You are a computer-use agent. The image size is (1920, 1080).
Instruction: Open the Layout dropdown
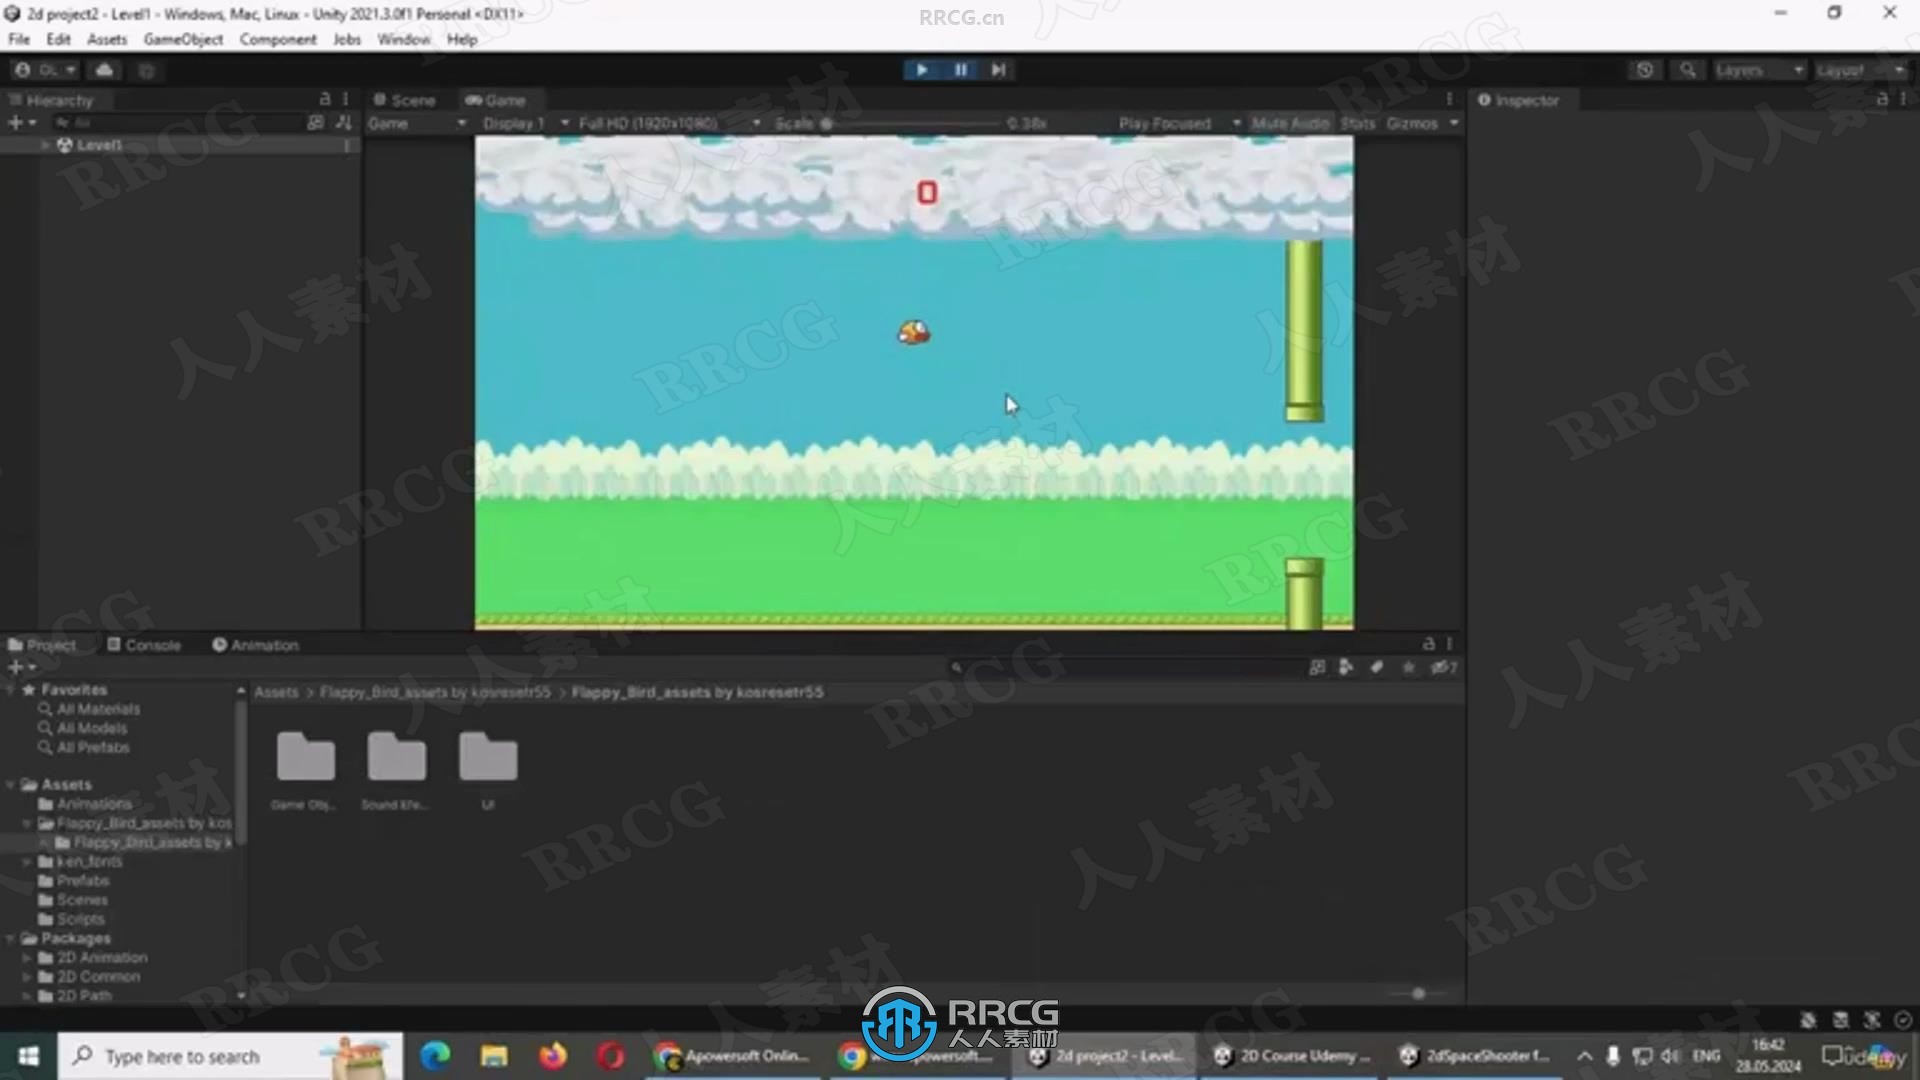pos(1861,70)
